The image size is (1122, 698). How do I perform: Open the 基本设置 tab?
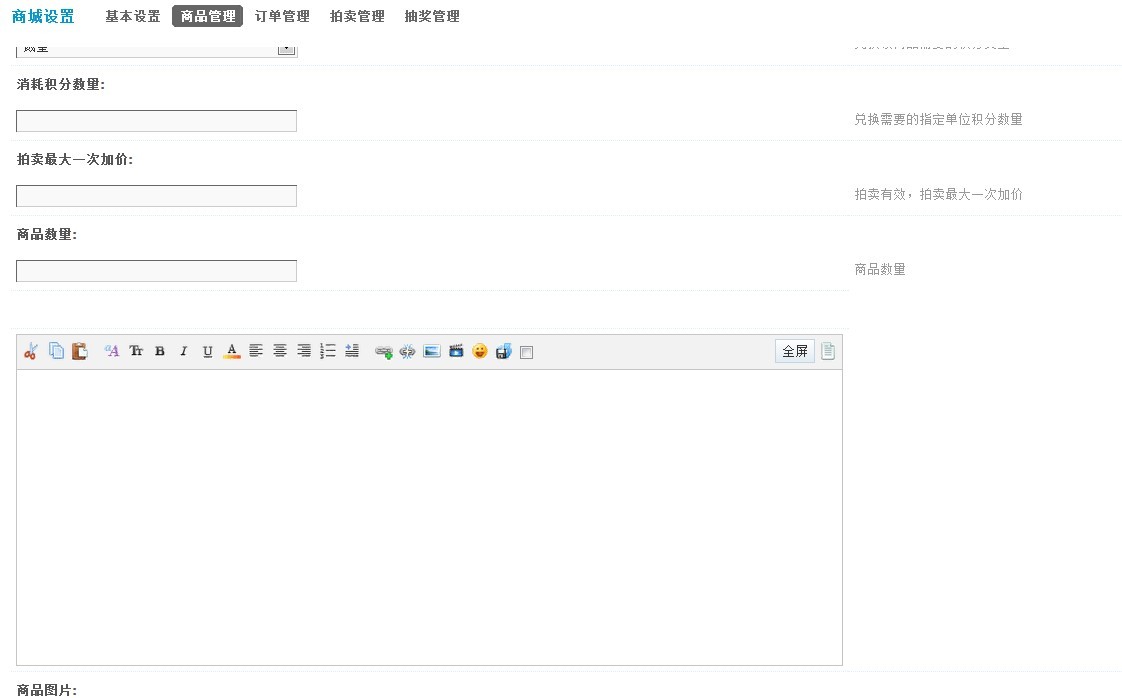tap(133, 16)
